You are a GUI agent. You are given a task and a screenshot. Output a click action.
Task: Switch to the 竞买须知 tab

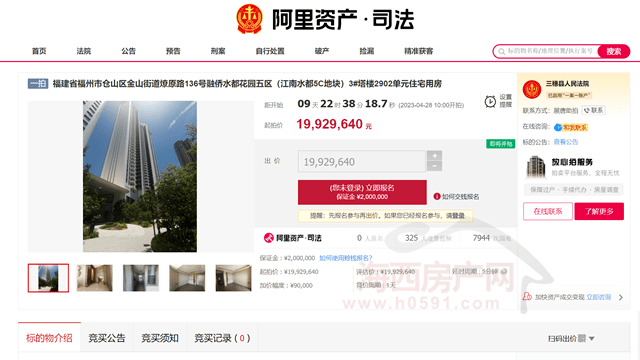click(x=160, y=338)
